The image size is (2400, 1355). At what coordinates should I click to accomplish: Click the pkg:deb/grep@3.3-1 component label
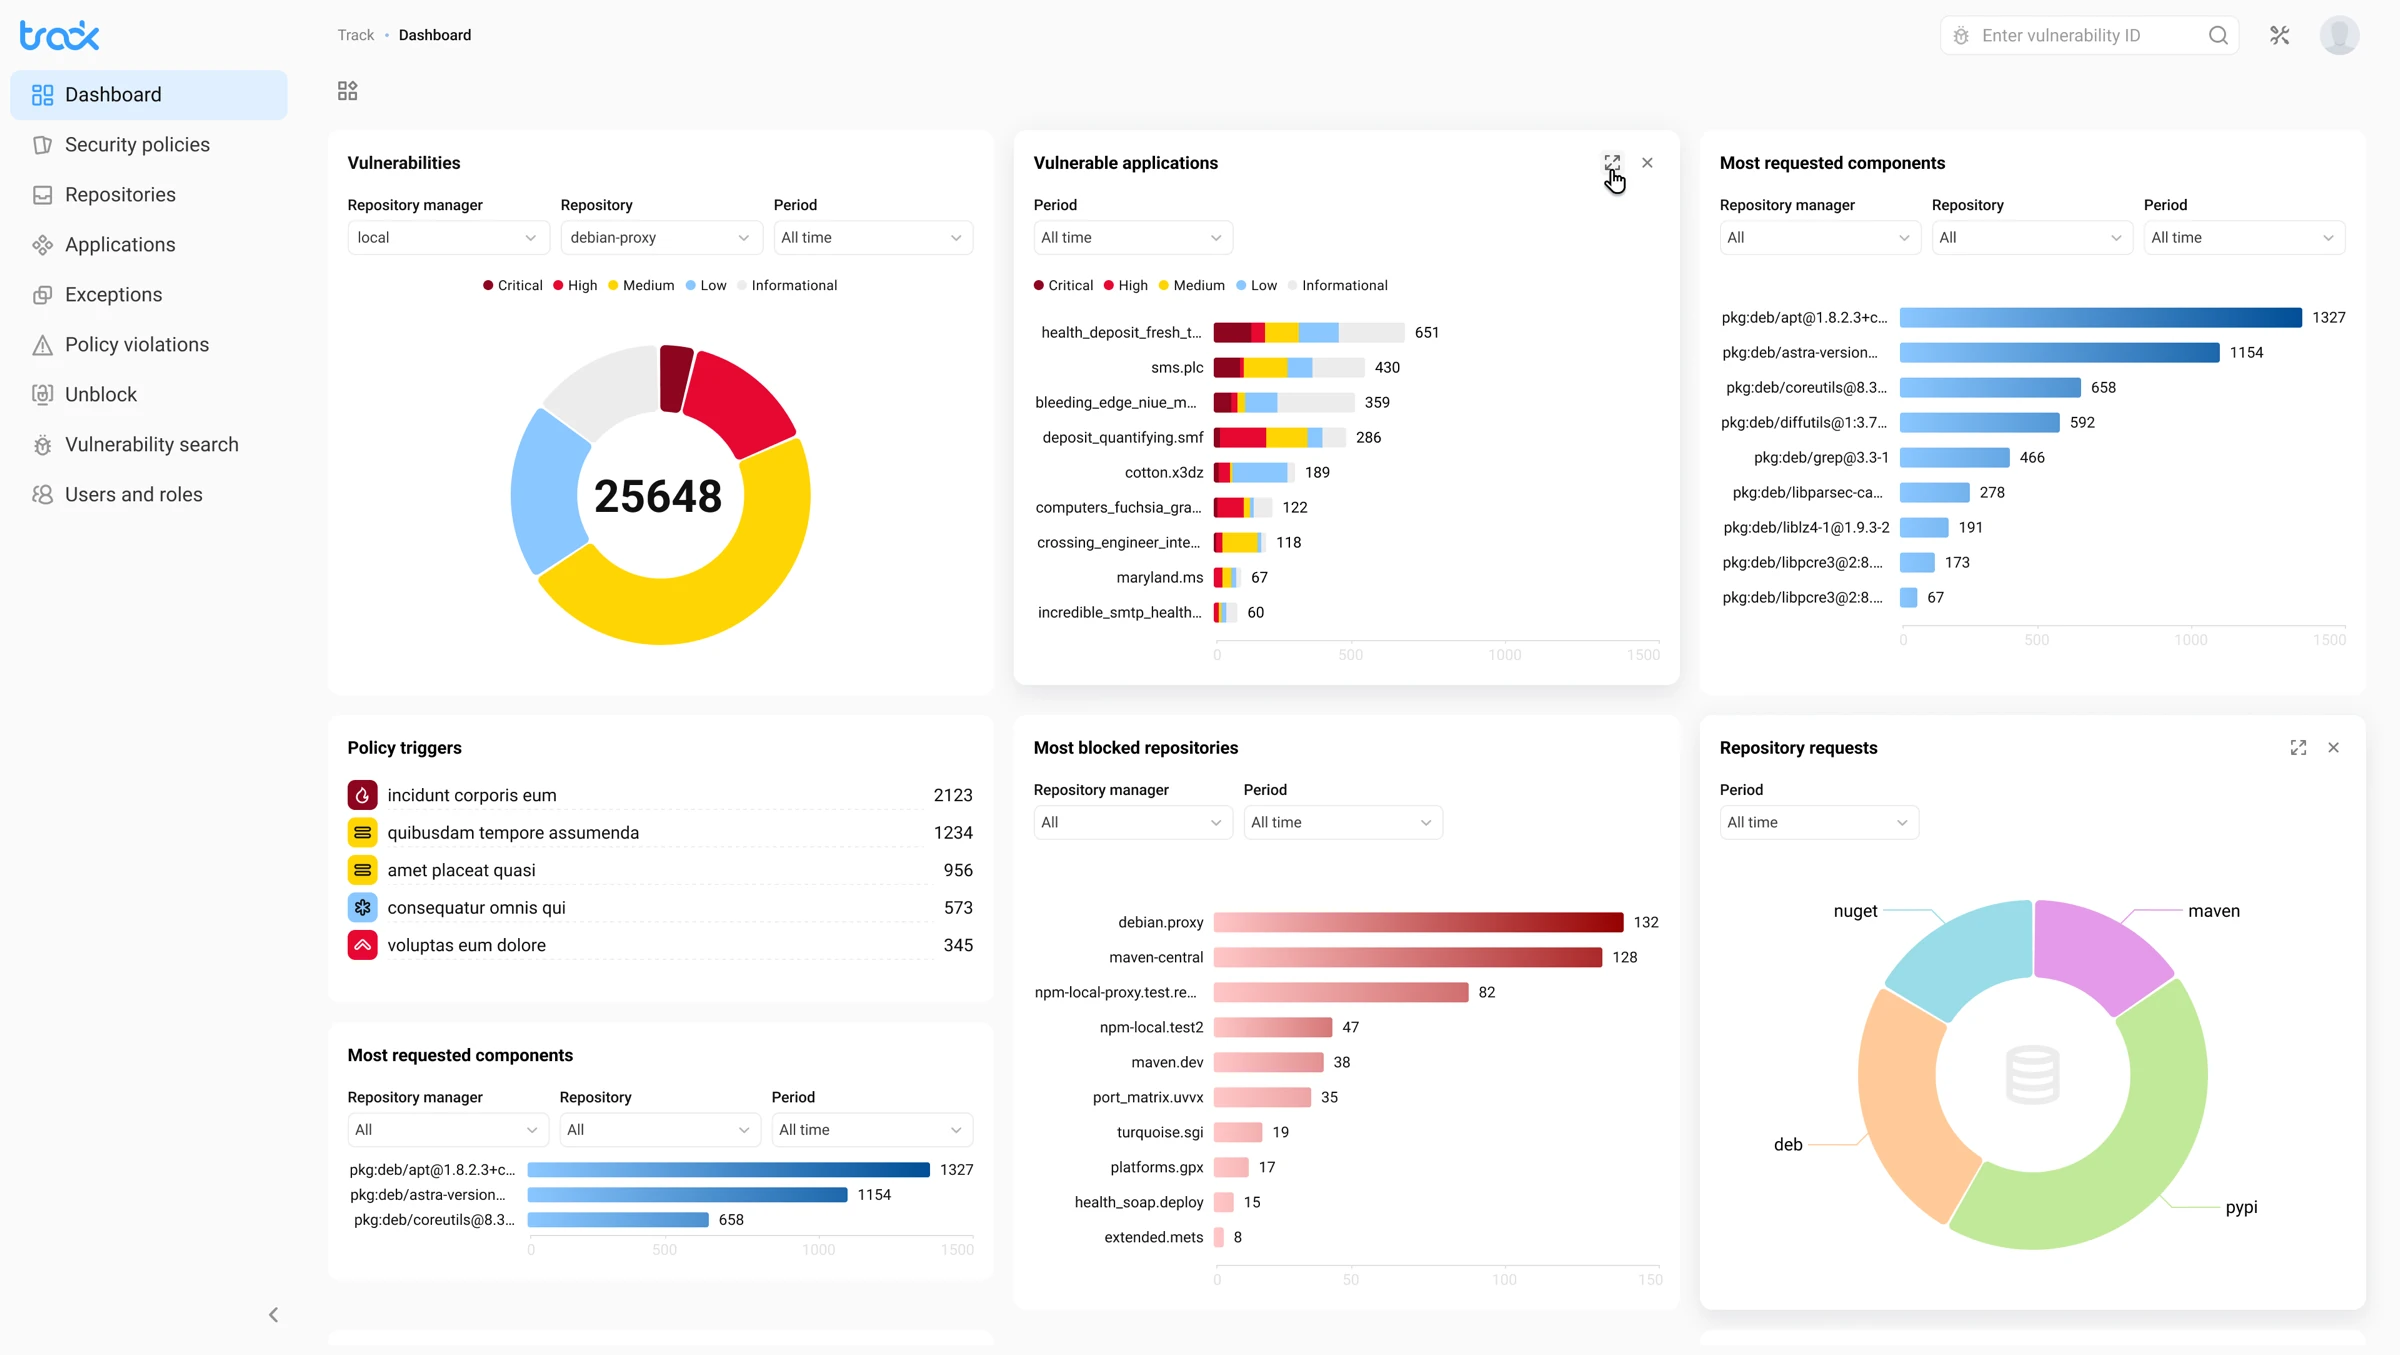click(x=1821, y=458)
